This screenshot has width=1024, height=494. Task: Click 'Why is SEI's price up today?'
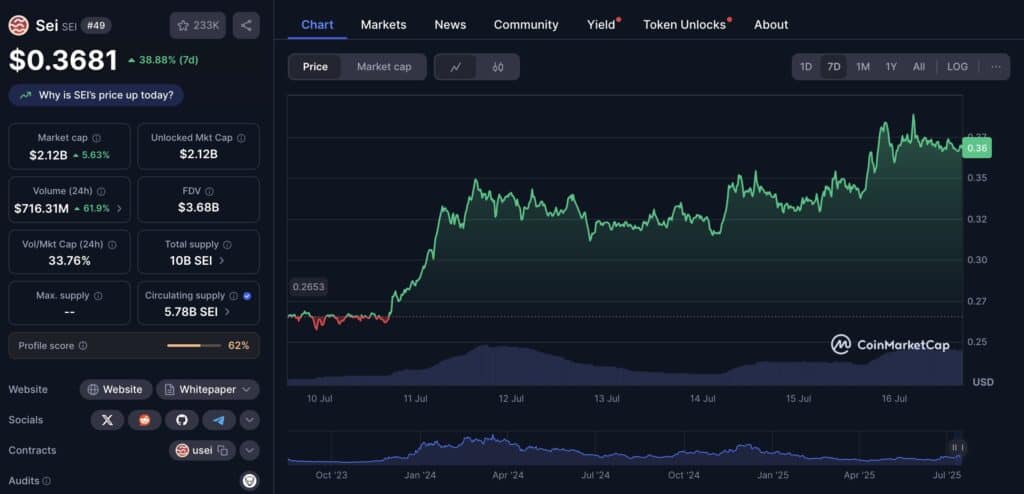pos(96,95)
